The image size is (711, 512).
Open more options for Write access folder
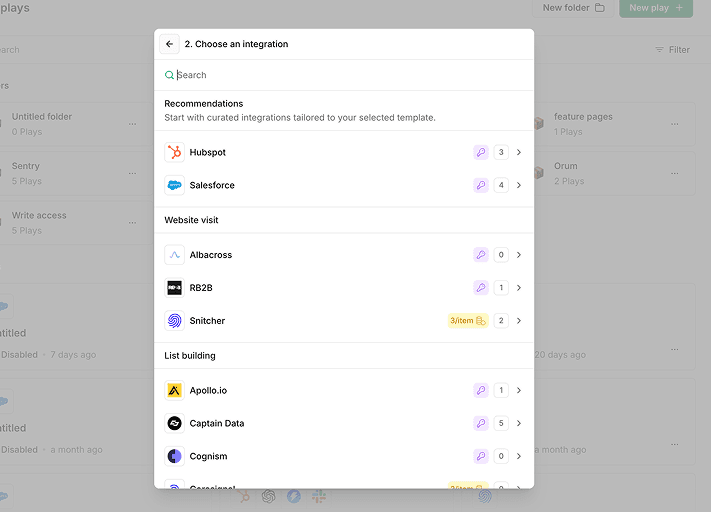132,223
